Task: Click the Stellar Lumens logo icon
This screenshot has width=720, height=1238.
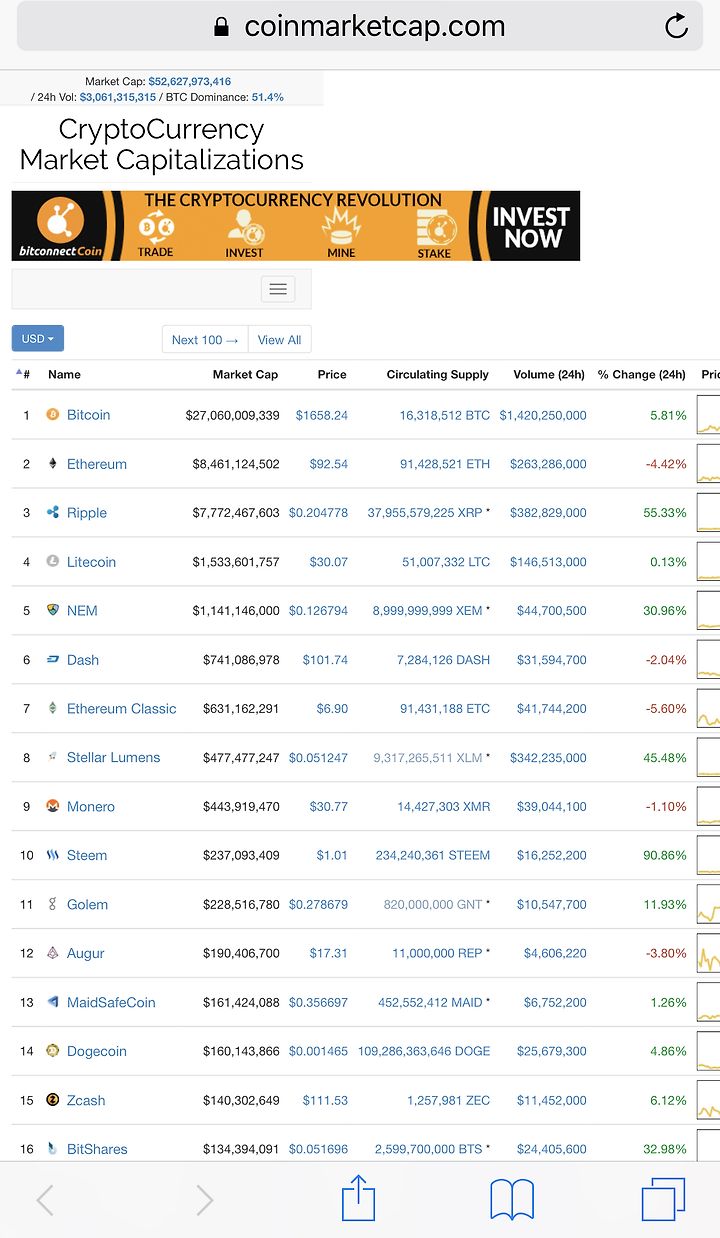Action: pyautogui.click(x=53, y=757)
